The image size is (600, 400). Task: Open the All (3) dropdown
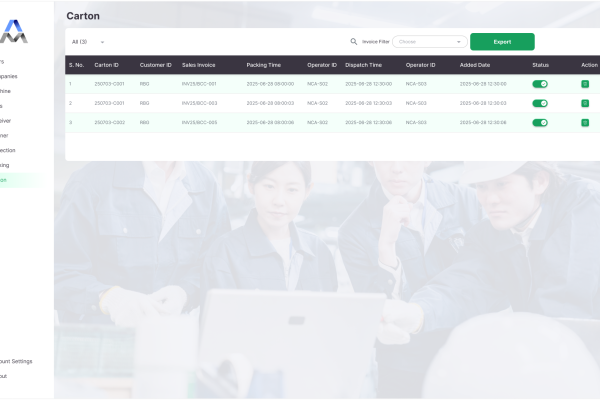click(88, 42)
